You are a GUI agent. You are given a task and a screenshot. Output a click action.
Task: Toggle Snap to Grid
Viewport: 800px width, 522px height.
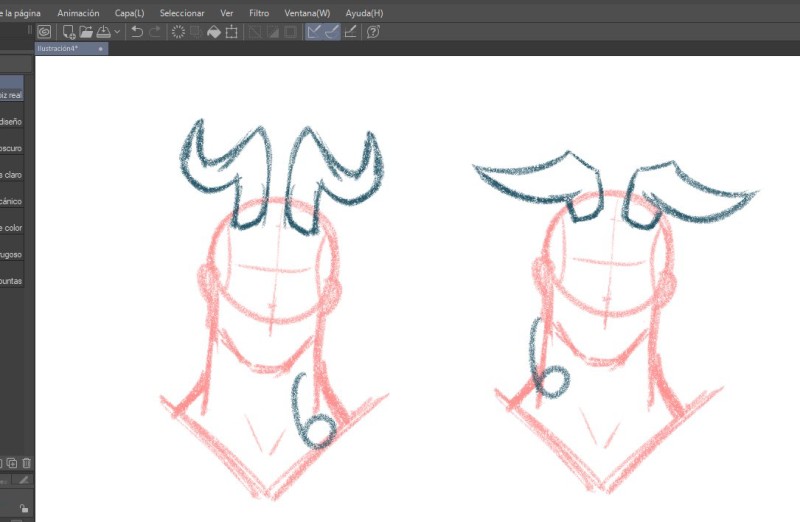click(351, 32)
